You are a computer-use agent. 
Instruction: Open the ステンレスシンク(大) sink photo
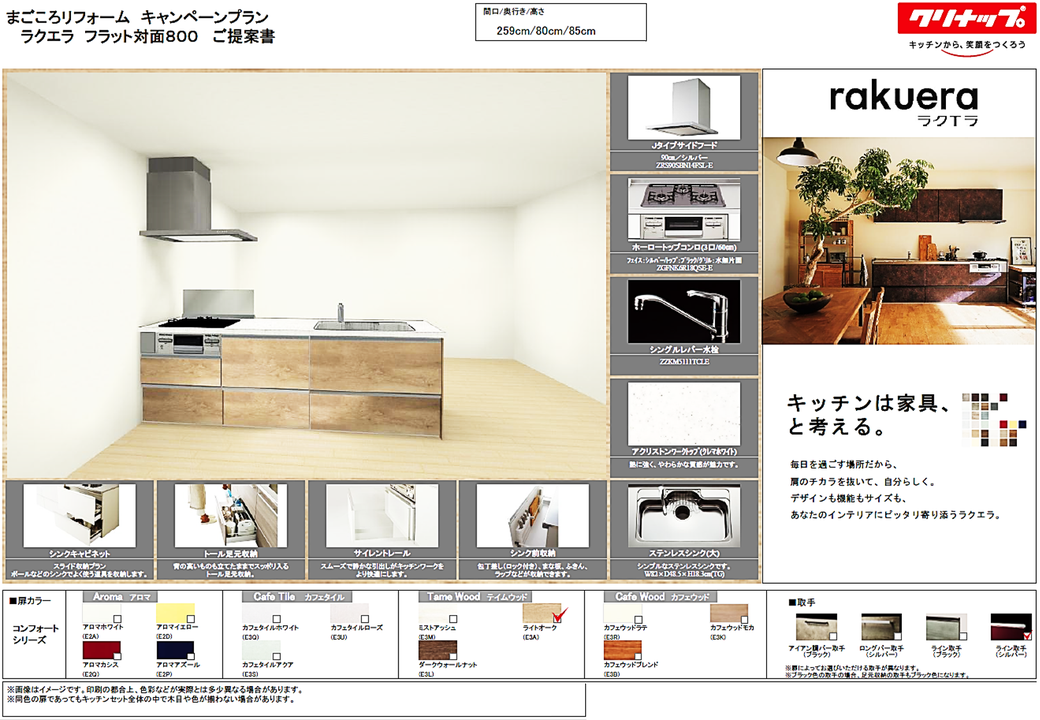(684, 516)
